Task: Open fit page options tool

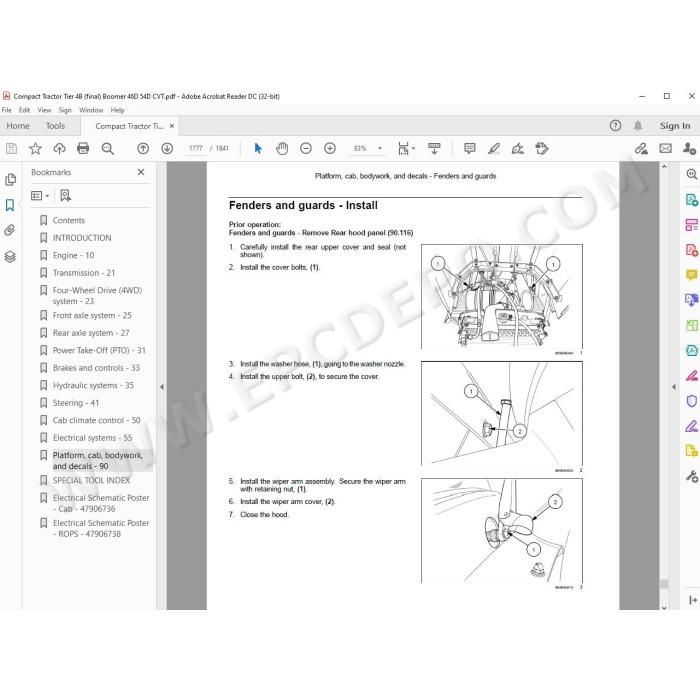Action: pos(405,149)
